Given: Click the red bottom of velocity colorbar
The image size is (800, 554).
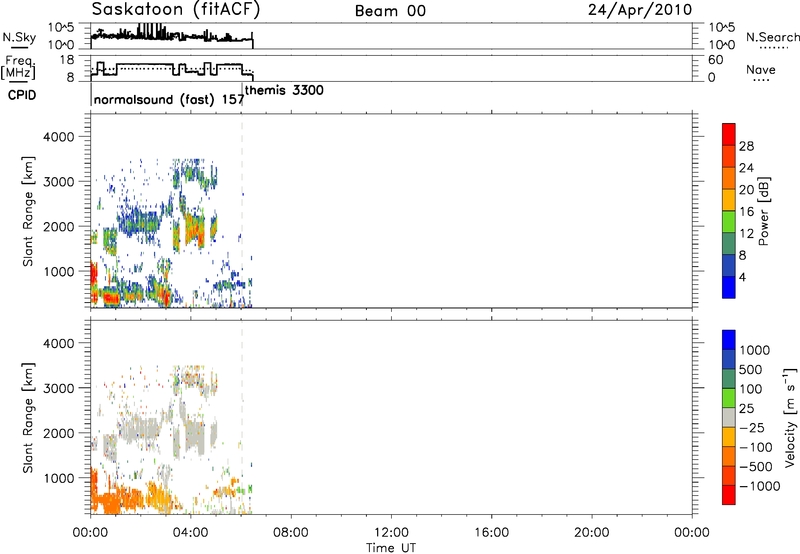Looking at the screenshot, I should 729,495.
